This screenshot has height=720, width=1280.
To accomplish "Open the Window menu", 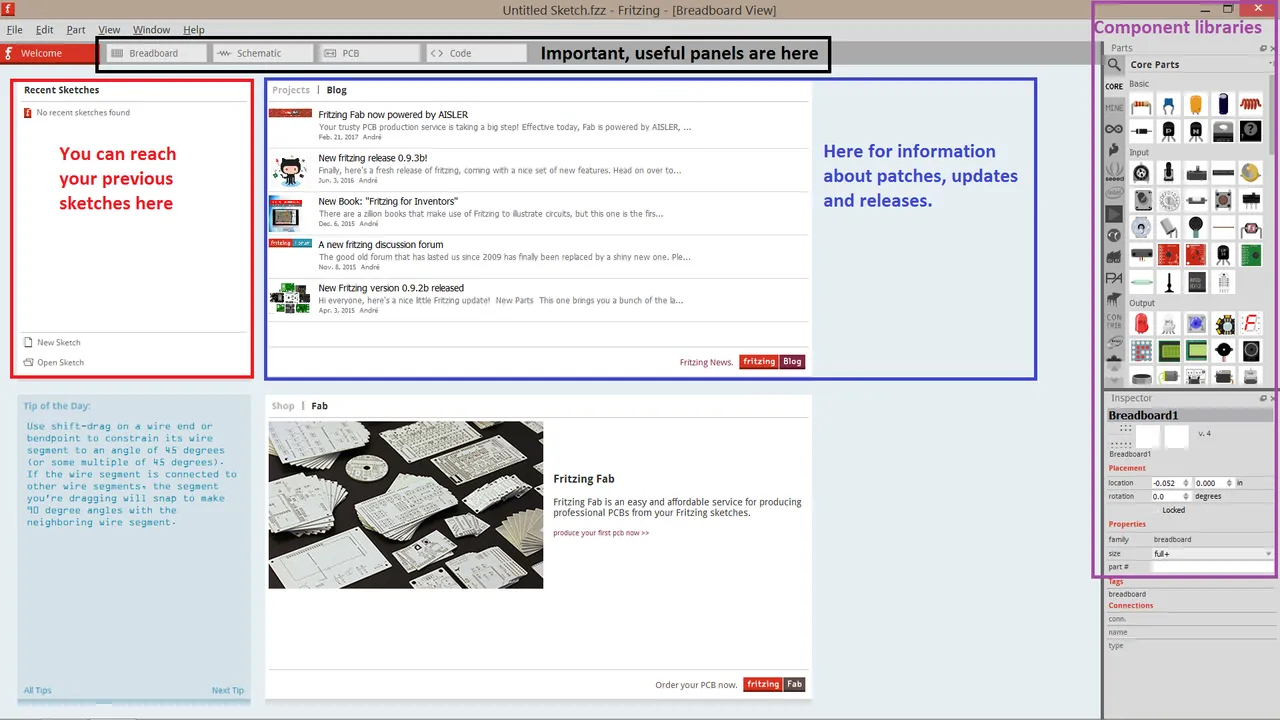I will click(152, 30).
